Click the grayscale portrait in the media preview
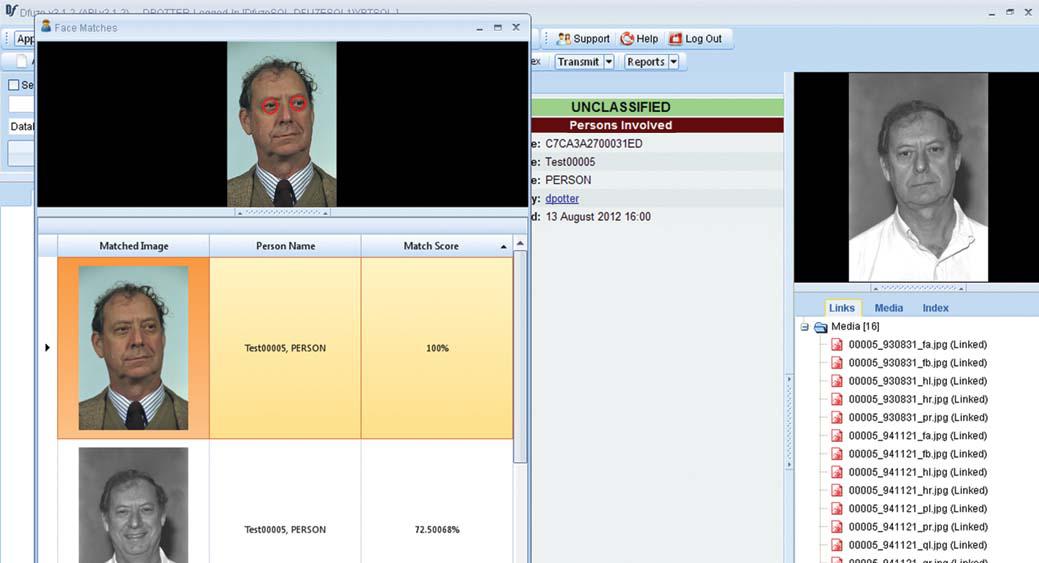Screen dimensions: 1039x563 click(918, 178)
